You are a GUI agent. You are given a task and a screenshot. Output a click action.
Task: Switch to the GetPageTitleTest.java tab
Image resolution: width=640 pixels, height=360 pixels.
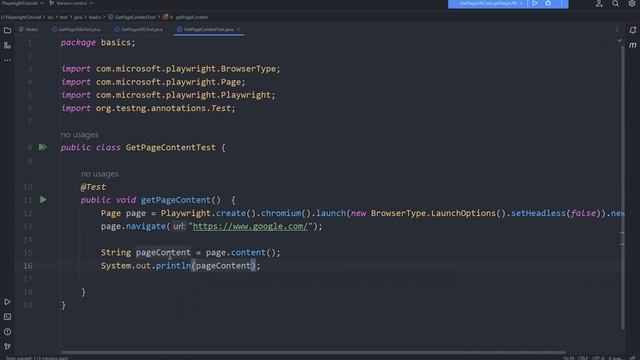tap(76, 29)
